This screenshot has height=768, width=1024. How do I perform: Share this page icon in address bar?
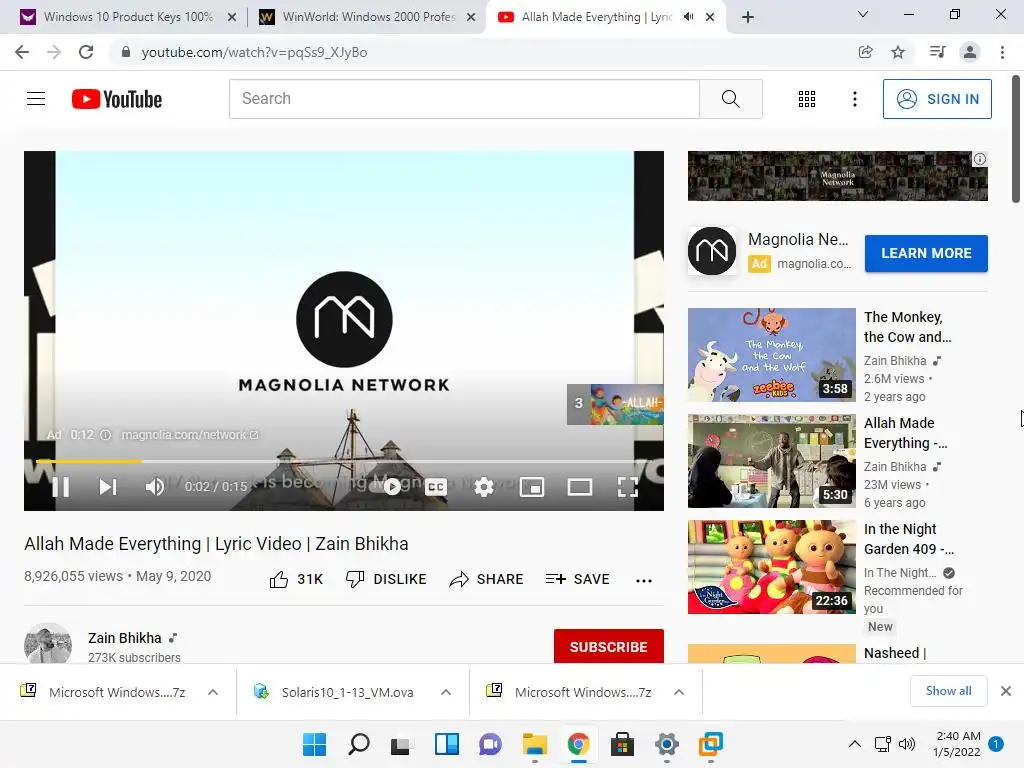tap(865, 52)
